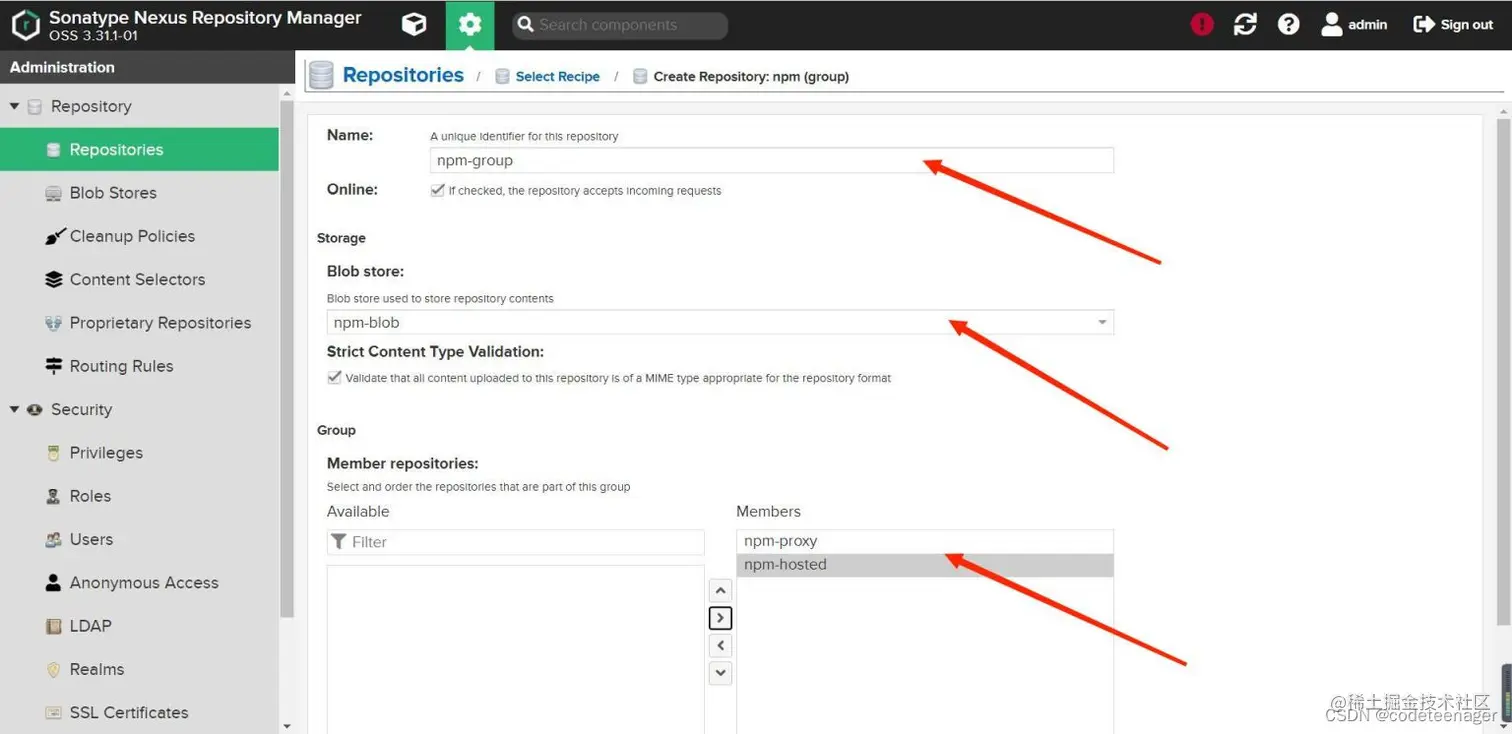
Task: Click the Privileges icon in sidebar
Action: pos(54,453)
